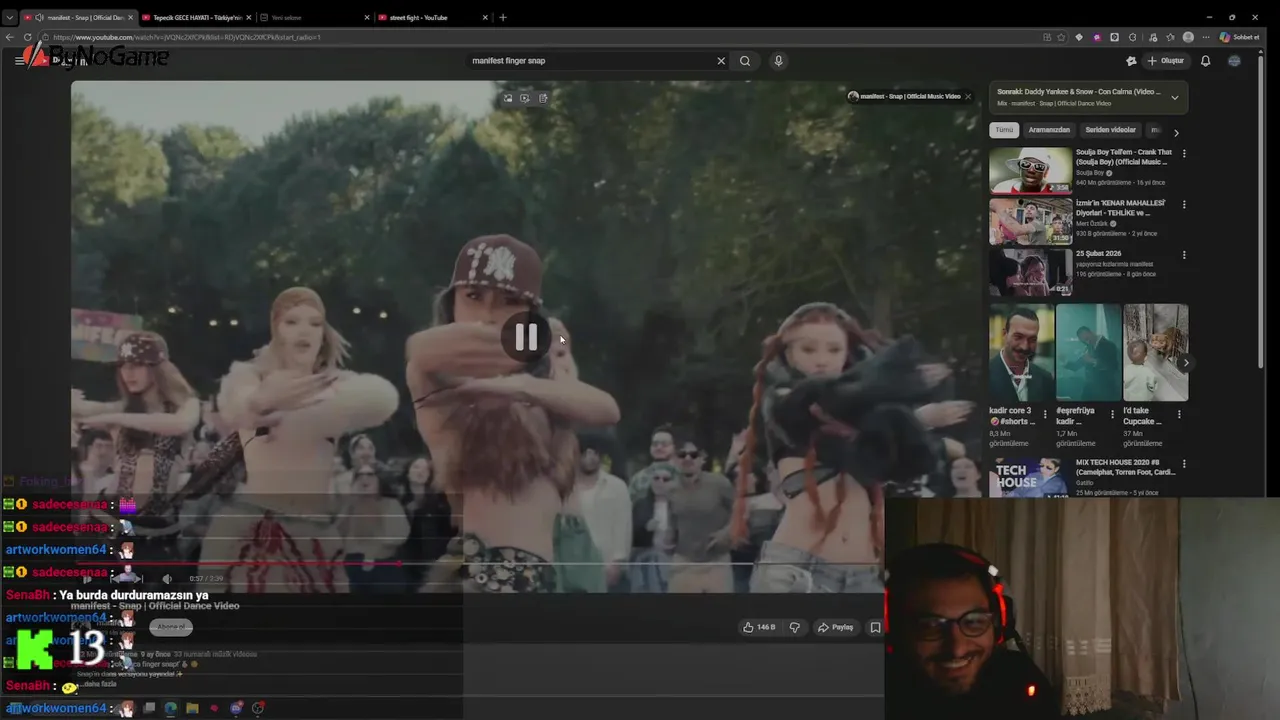Open the 25 Şubat 2026 video
1280x720 pixels.
(1030, 271)
